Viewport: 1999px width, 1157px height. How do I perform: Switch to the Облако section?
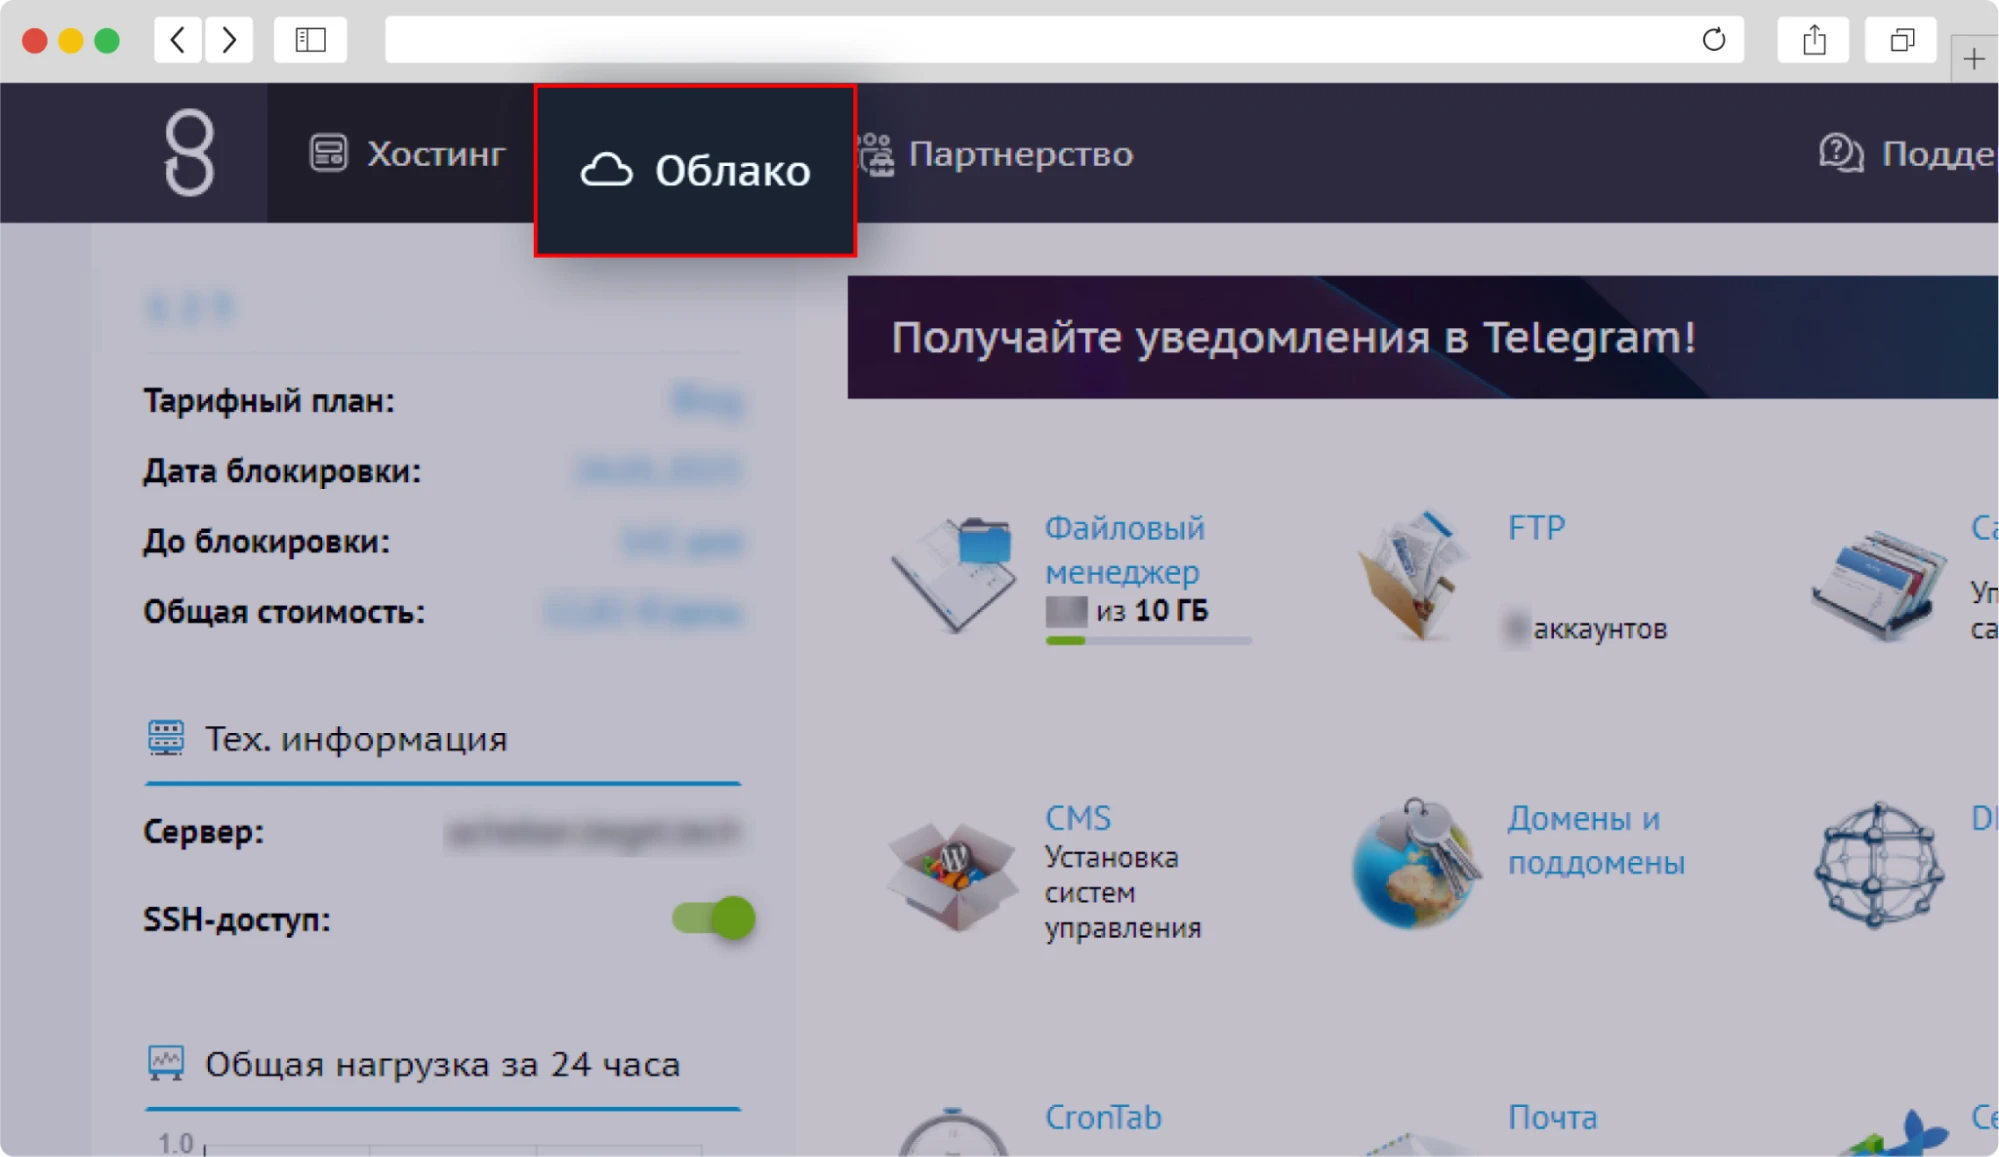point(694,170)
